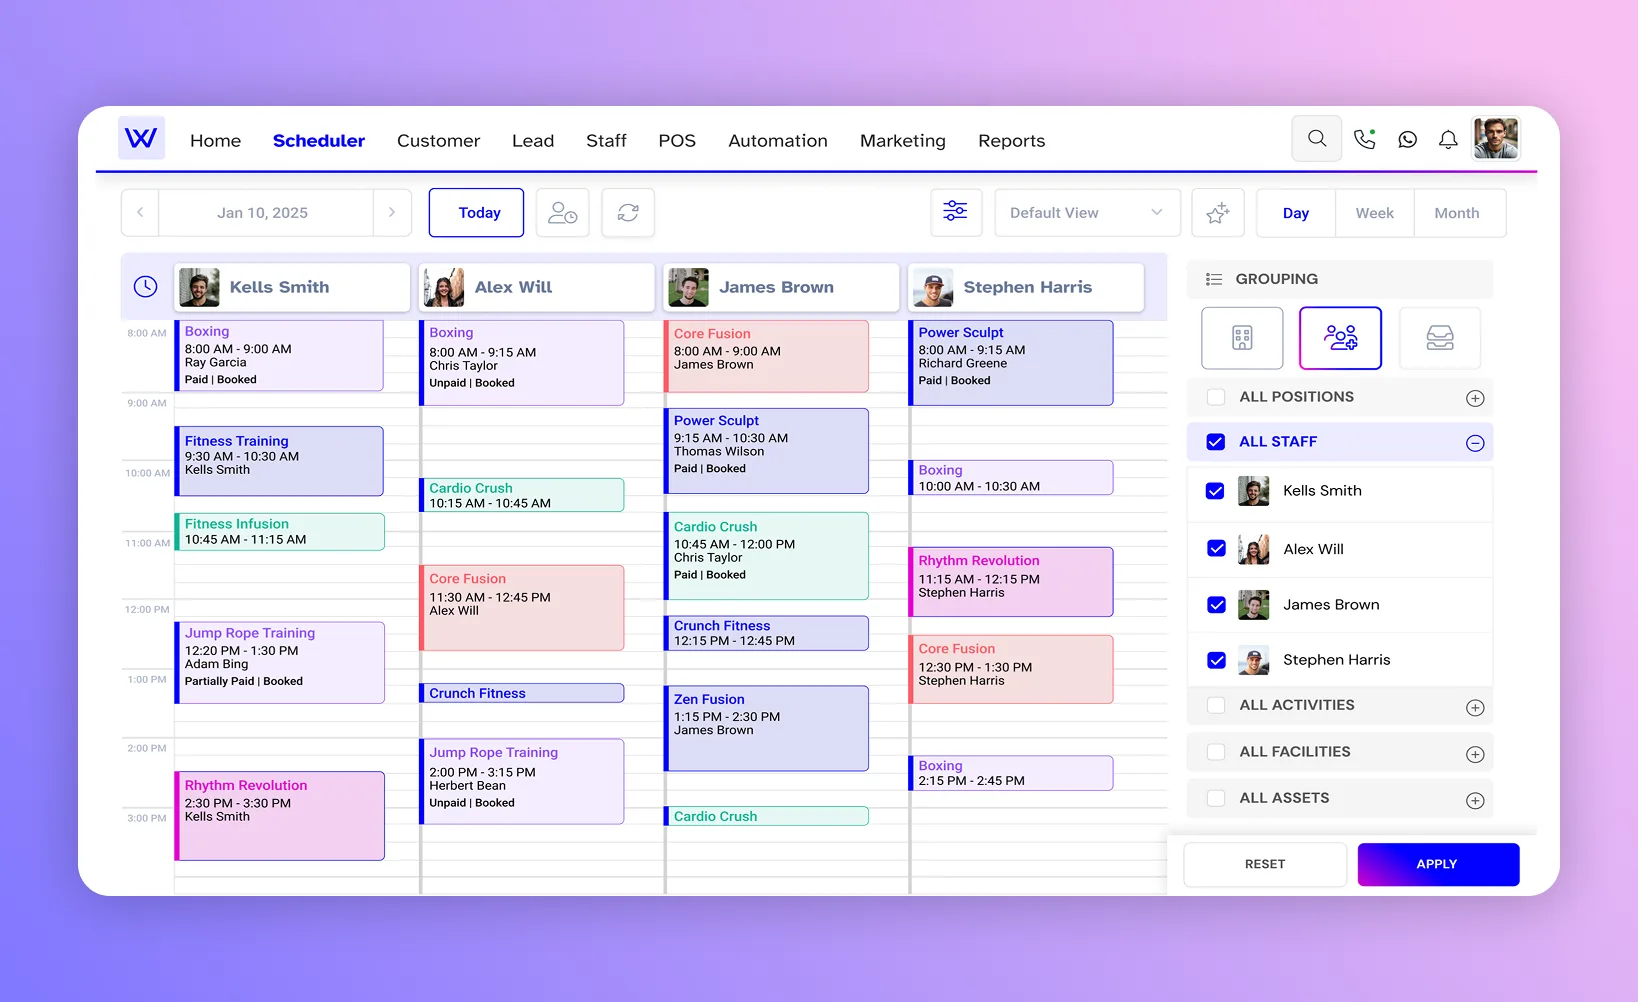Viewport: 1638px width, 1002px height.
Task: Click the Apply button
Action: 1437,864
